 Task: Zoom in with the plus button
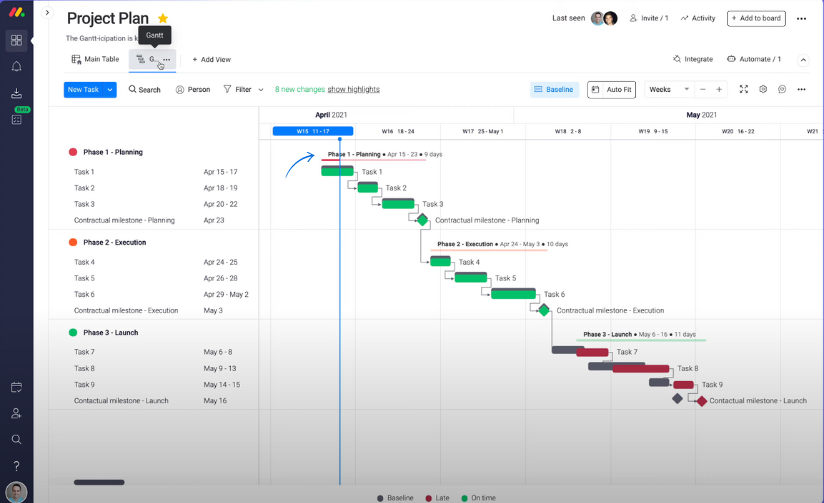(719, 89)
